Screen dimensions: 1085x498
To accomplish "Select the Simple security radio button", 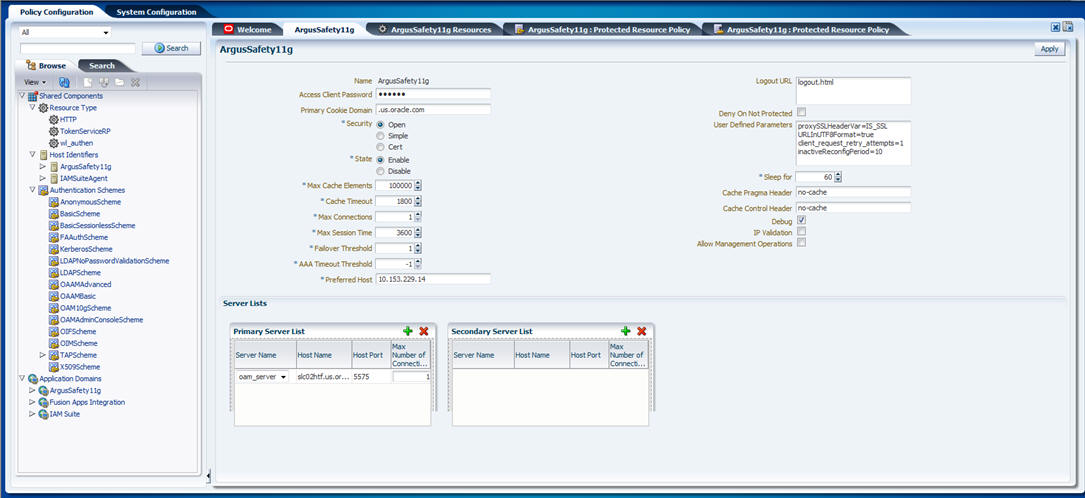I will [x=381, y=136].
